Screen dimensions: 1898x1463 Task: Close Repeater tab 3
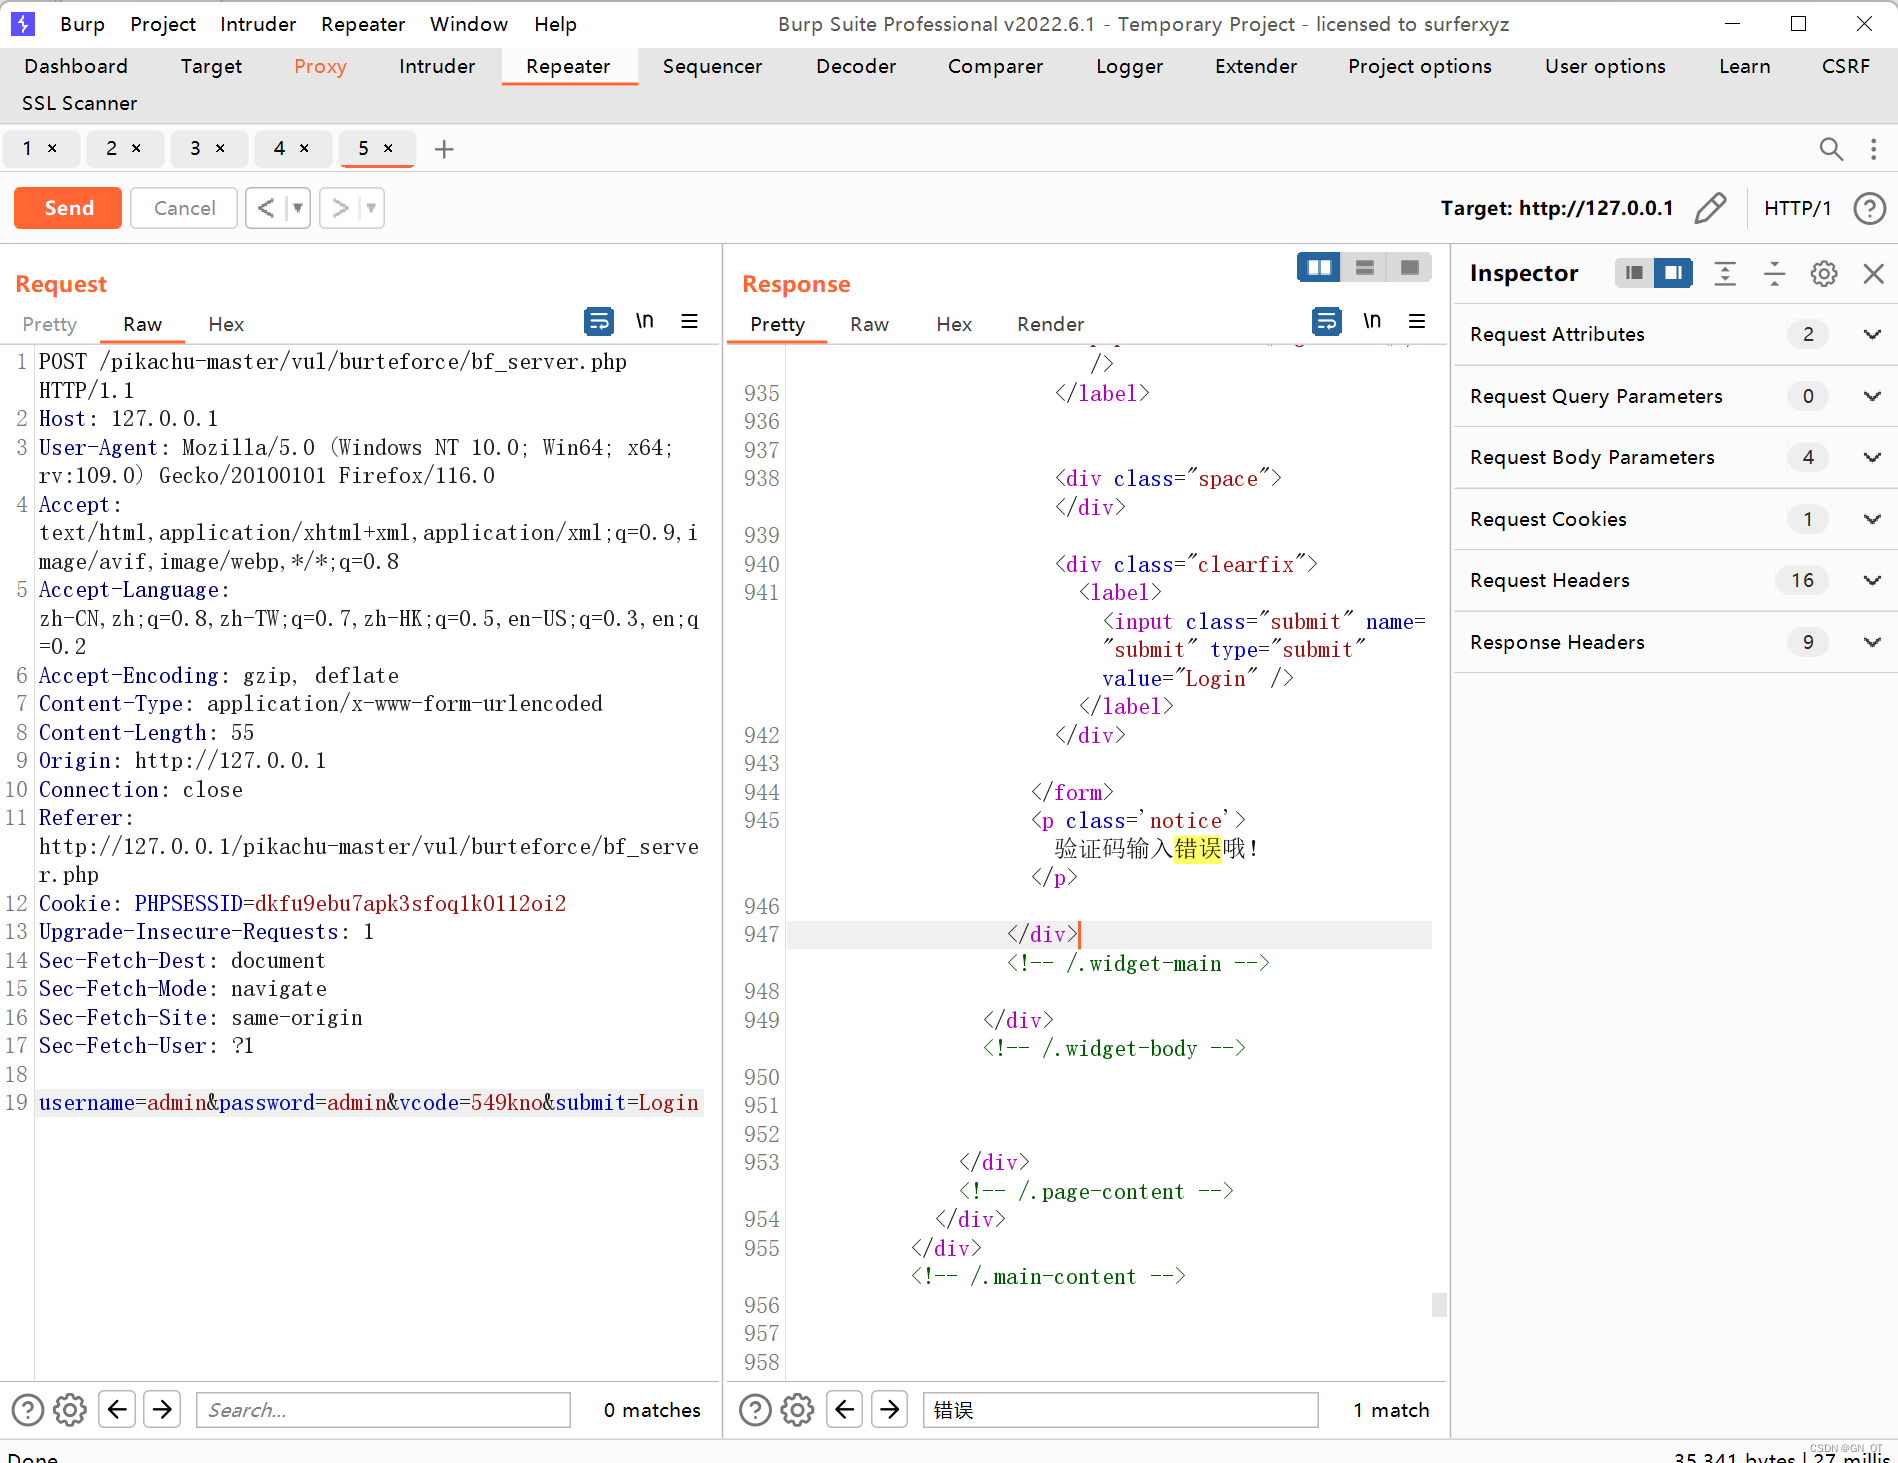click(220, 148)
